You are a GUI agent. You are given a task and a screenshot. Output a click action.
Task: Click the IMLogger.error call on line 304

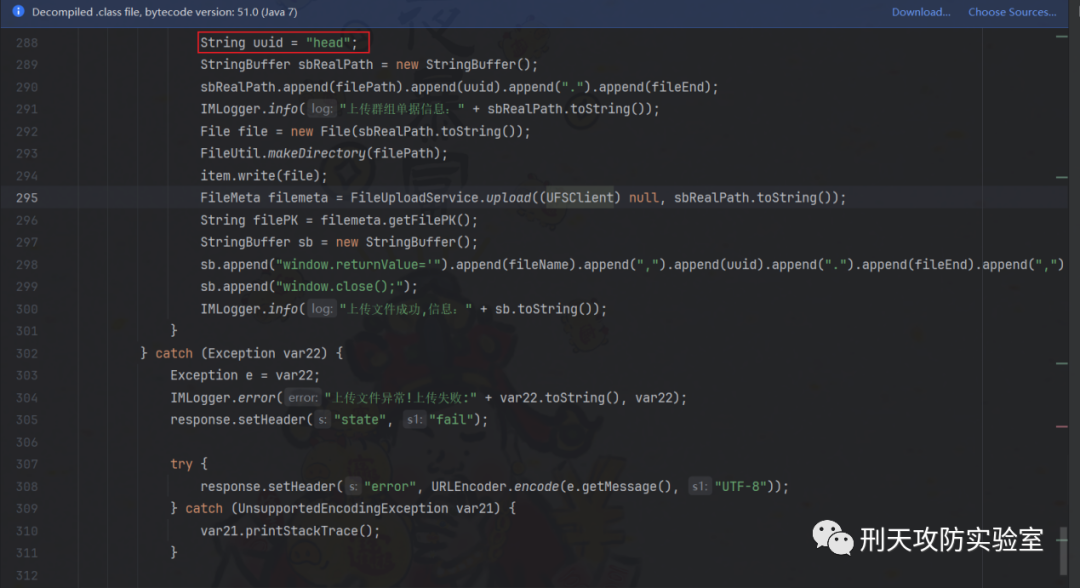click(x=428, y=397)
